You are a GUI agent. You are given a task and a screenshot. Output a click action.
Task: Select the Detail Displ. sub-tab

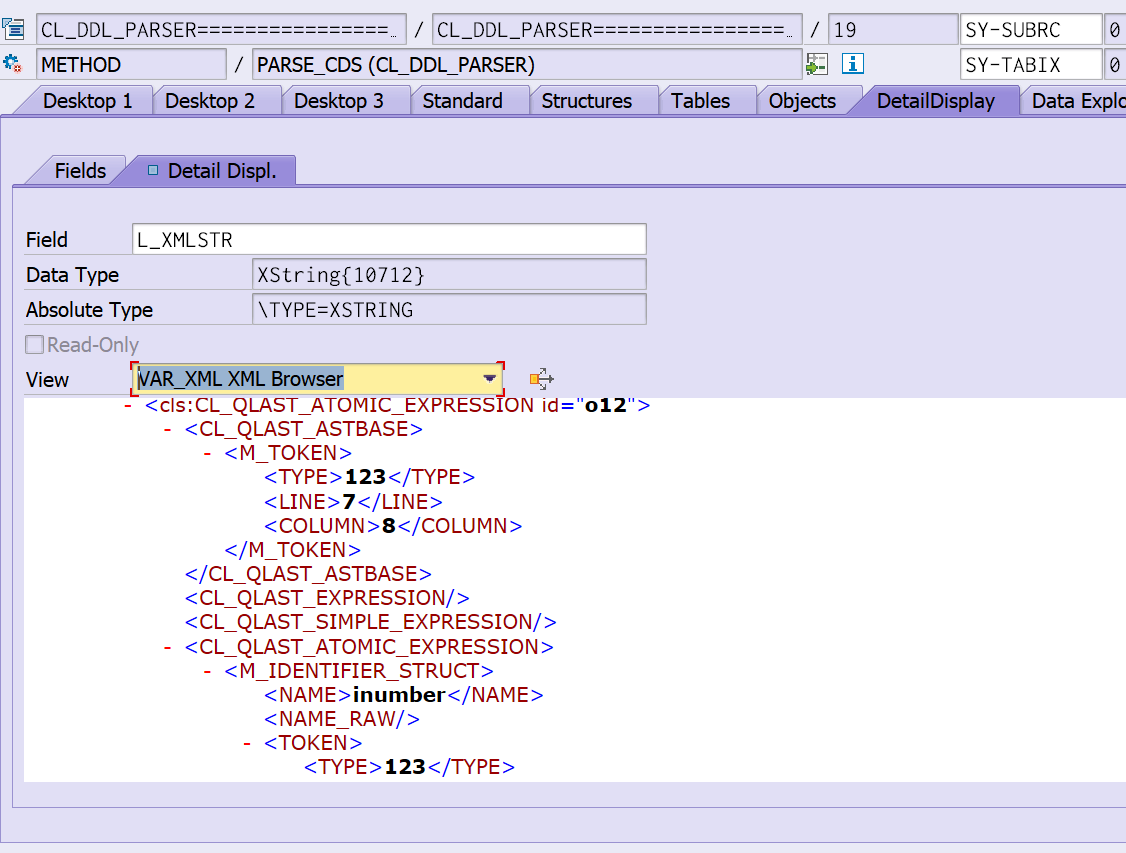point(213,171)
